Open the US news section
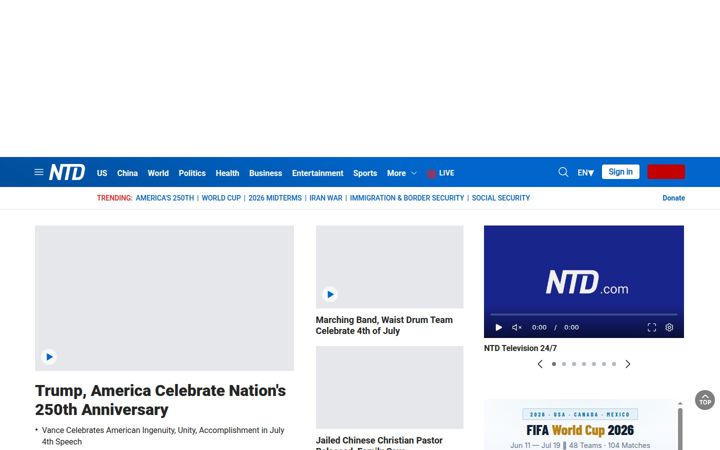720x450 pixels. 102,173
